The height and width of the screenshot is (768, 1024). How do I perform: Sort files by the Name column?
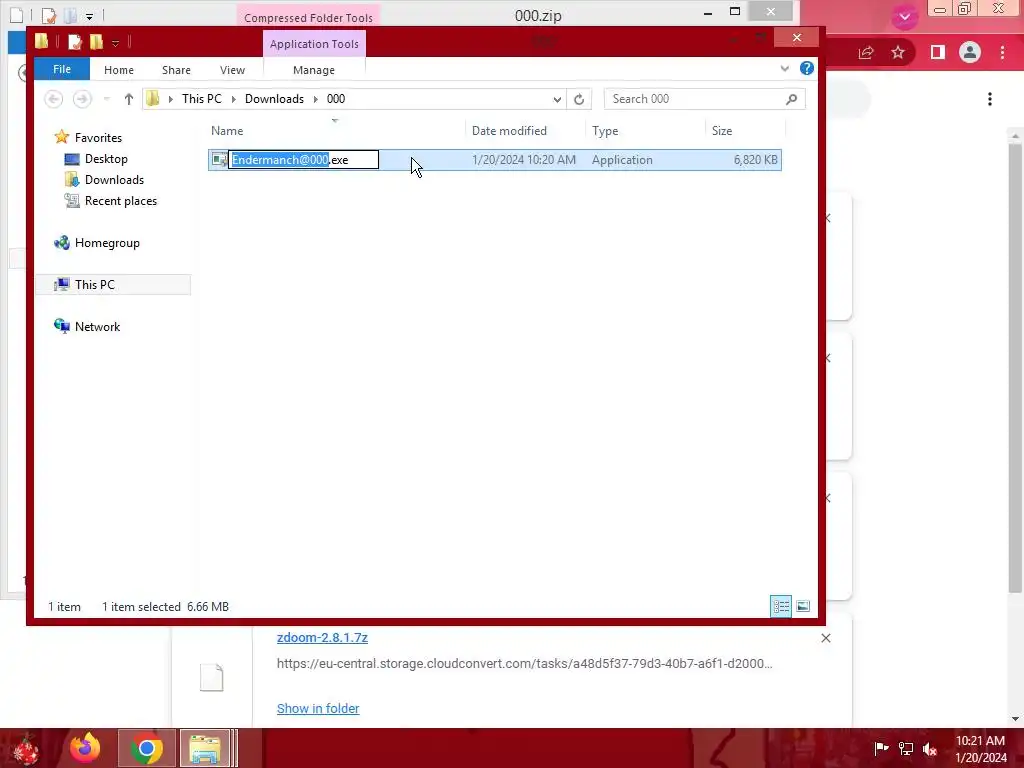pos(336,131)
